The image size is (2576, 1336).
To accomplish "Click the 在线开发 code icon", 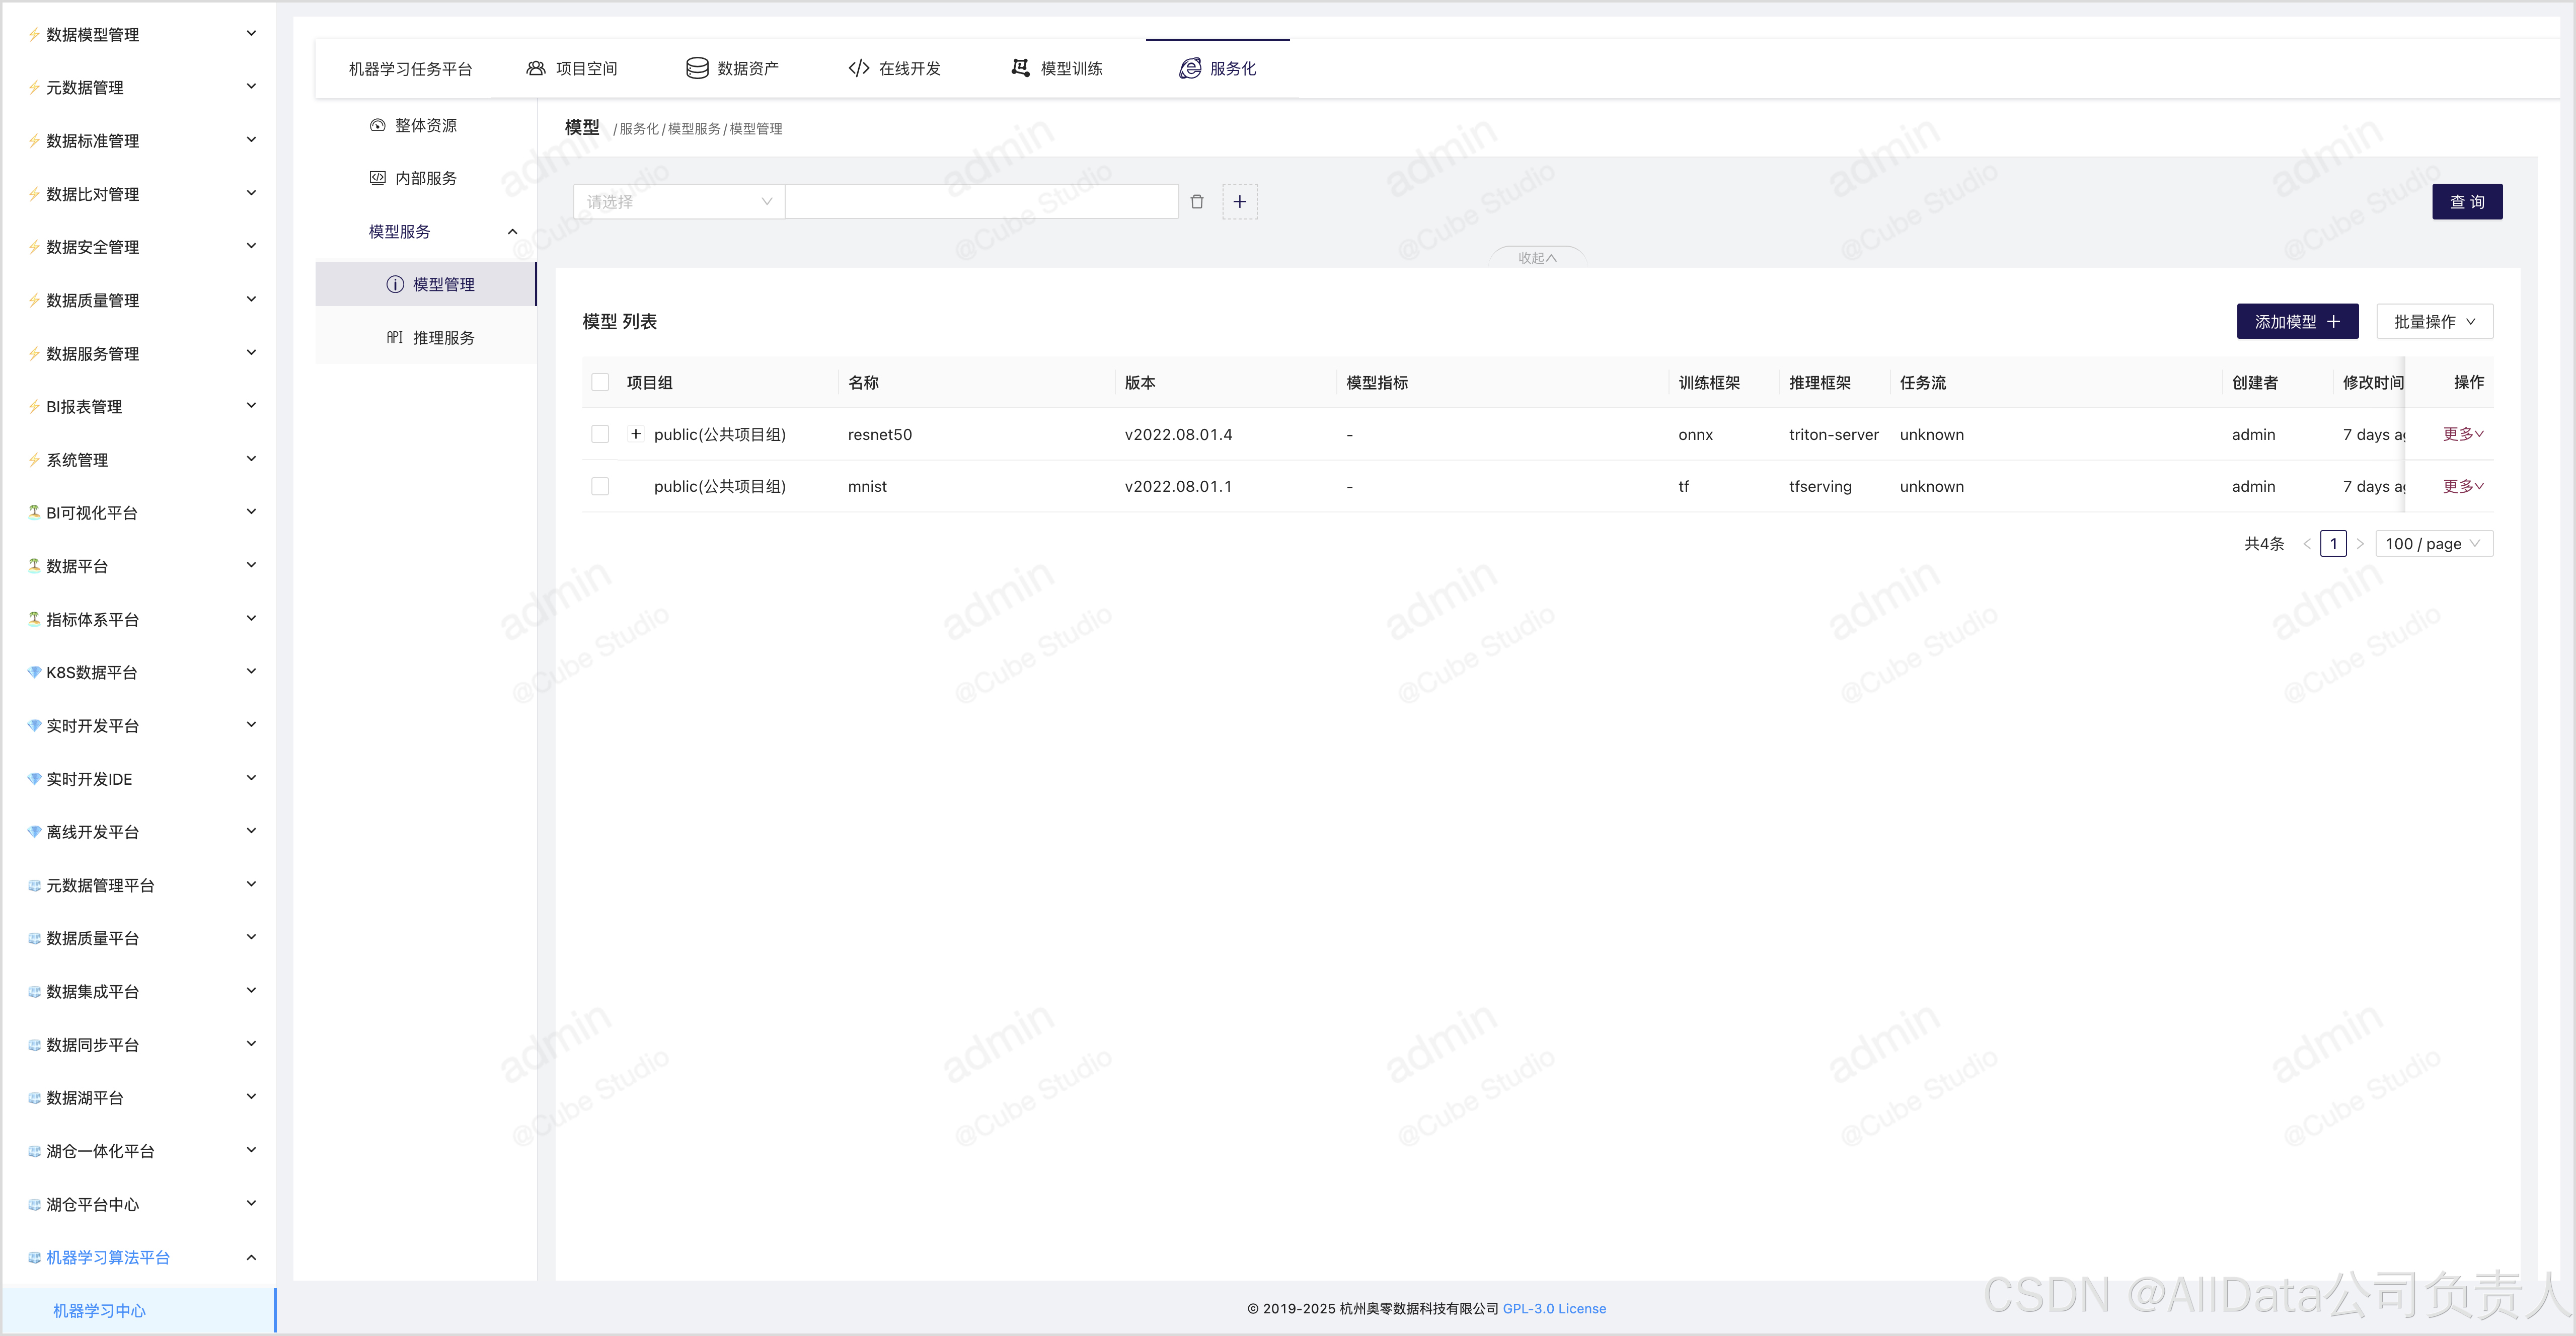I will 859,68.
